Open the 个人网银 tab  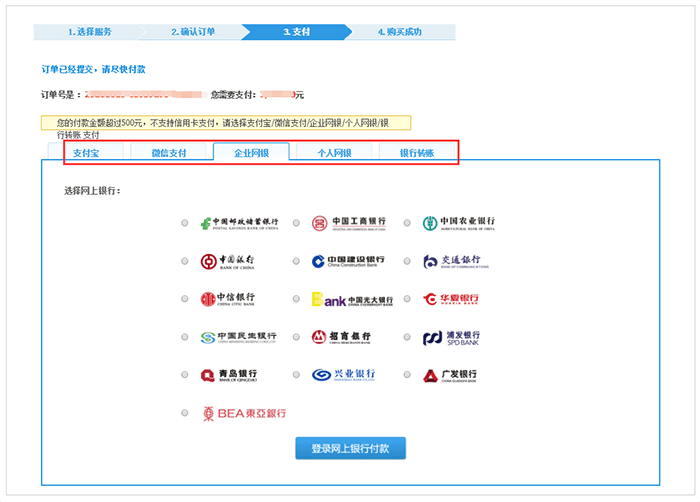(334, 152)
